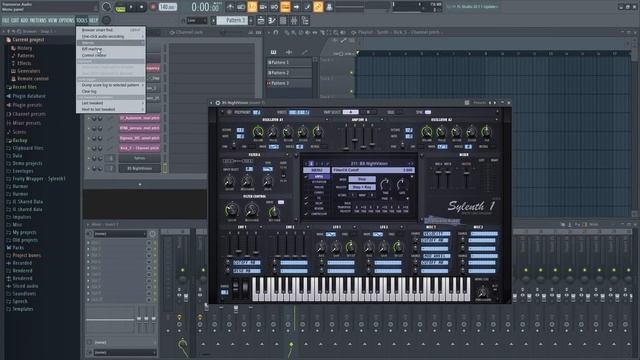640x360 pixels.
Task: Click the Sylenth1 MENU button
Action: click(x=316, y=170)
